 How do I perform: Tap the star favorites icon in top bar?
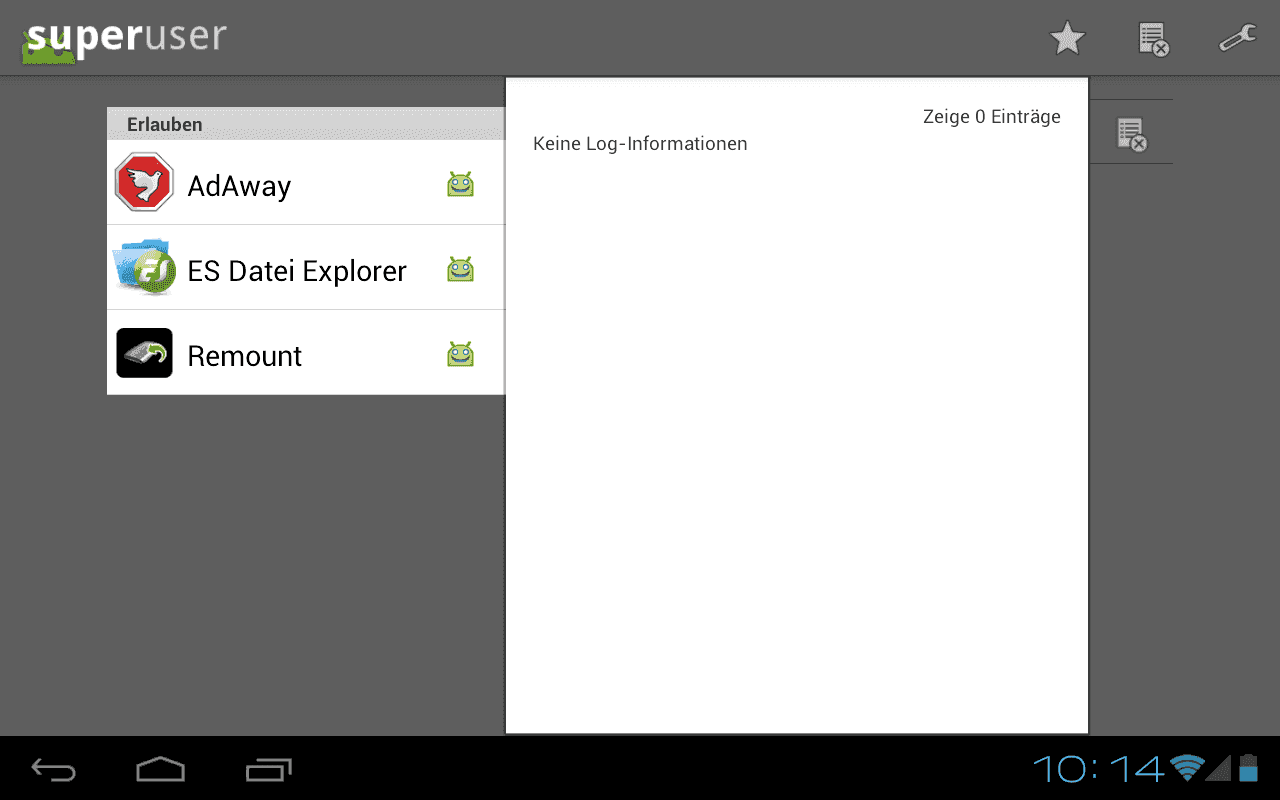1067,39
